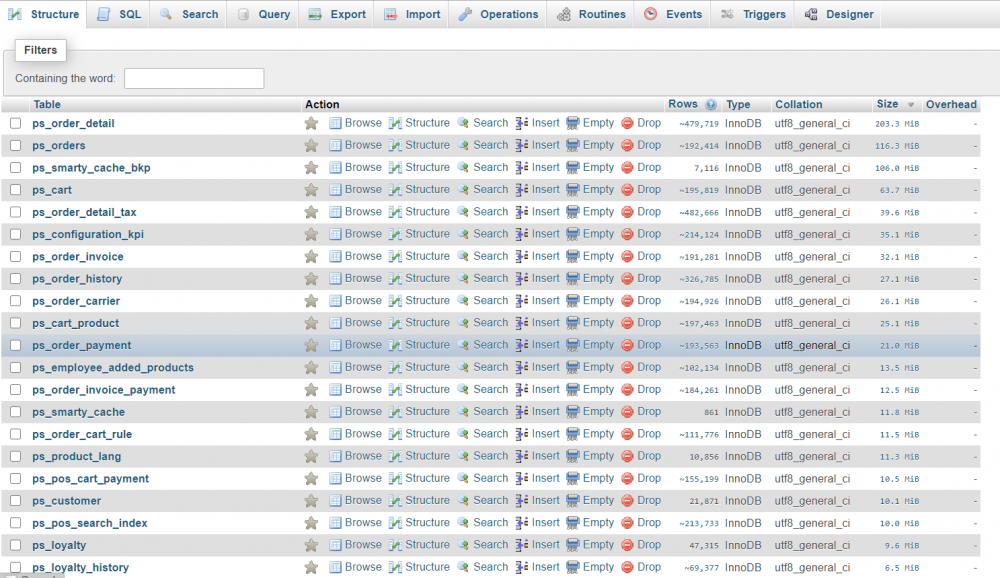This screenshot has height=578, width=1000.
Task: Tick the ps_order_history checkbox
Action: point(16,279)
